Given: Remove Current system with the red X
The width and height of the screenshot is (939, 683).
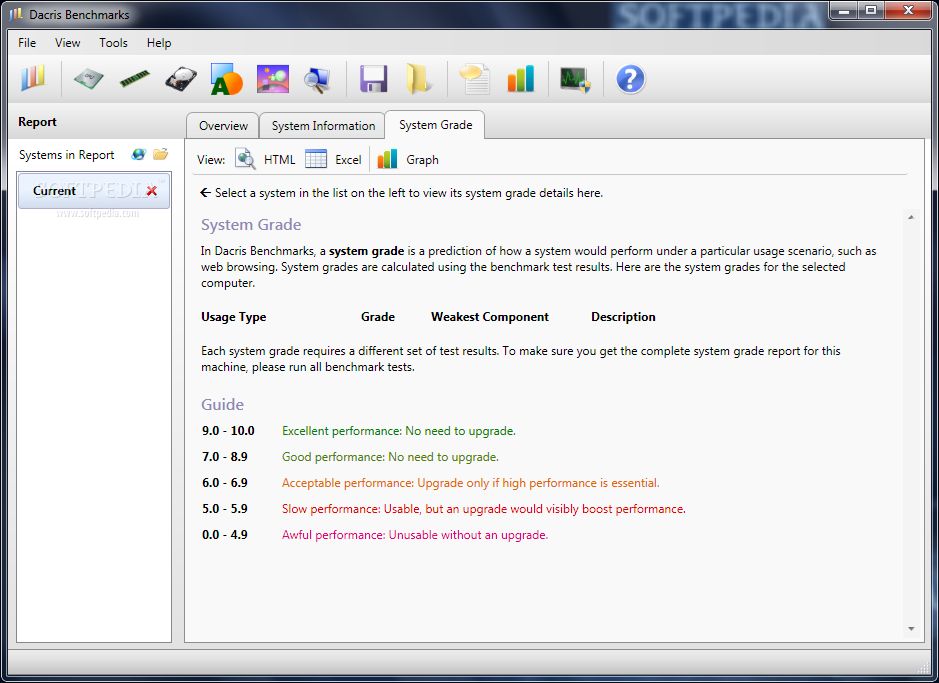Looking at the screenshot, I should click(152, 191).
